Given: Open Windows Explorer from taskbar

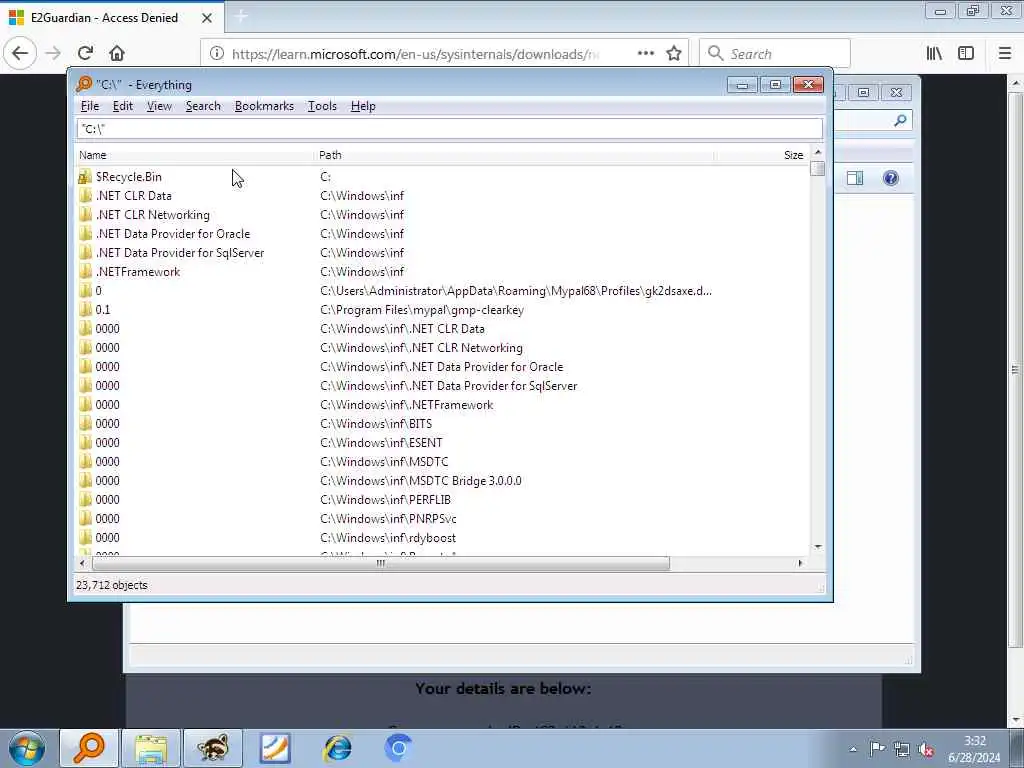Looking at the screenshot, I should (152, 748).
